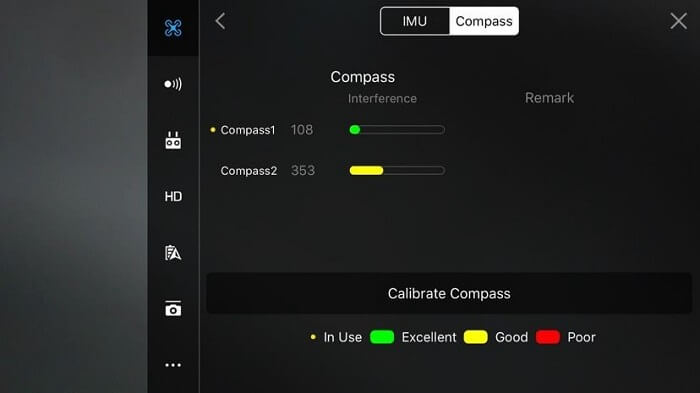
Task: Tap the Calibrate Compass button
Action: tap(449, 293)
